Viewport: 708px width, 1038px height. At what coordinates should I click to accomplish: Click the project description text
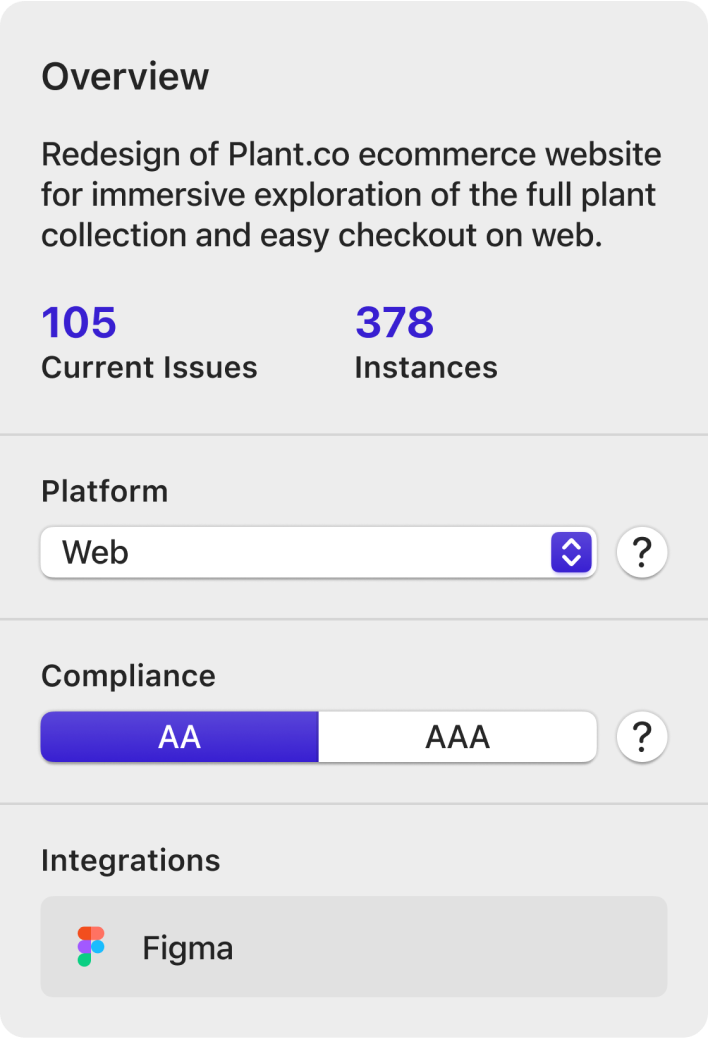click(x=351, y=195)
